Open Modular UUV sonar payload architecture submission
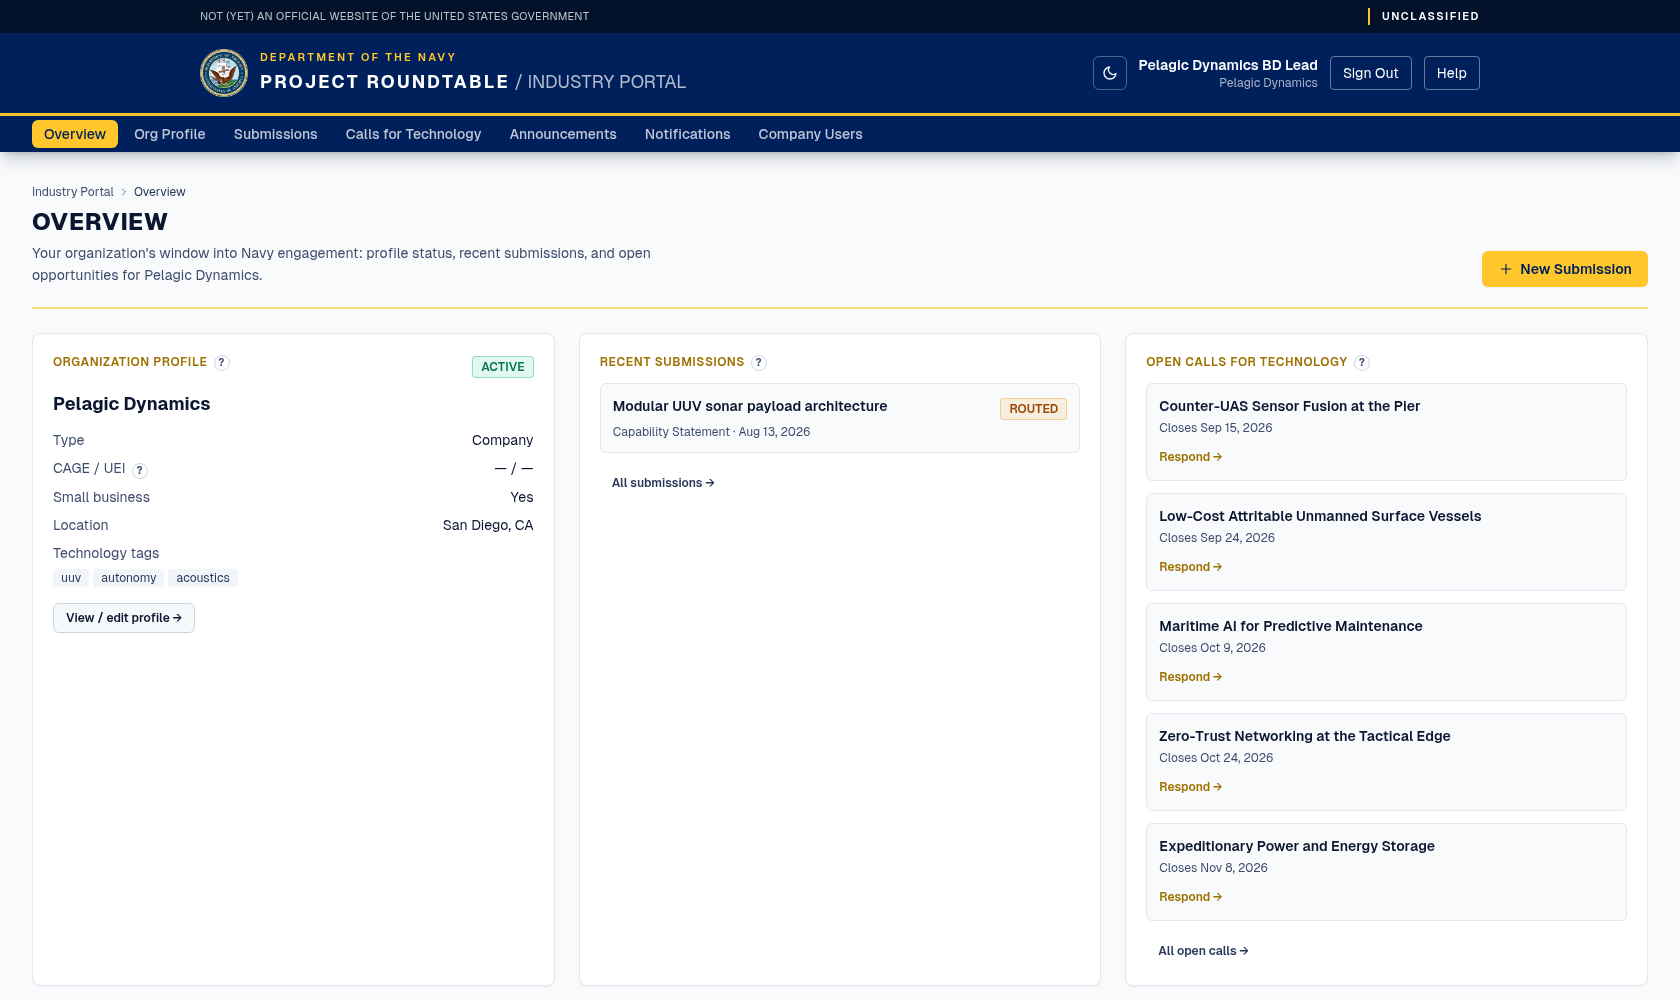The height and width of the screenshot is (1000, 1680). 840,418
